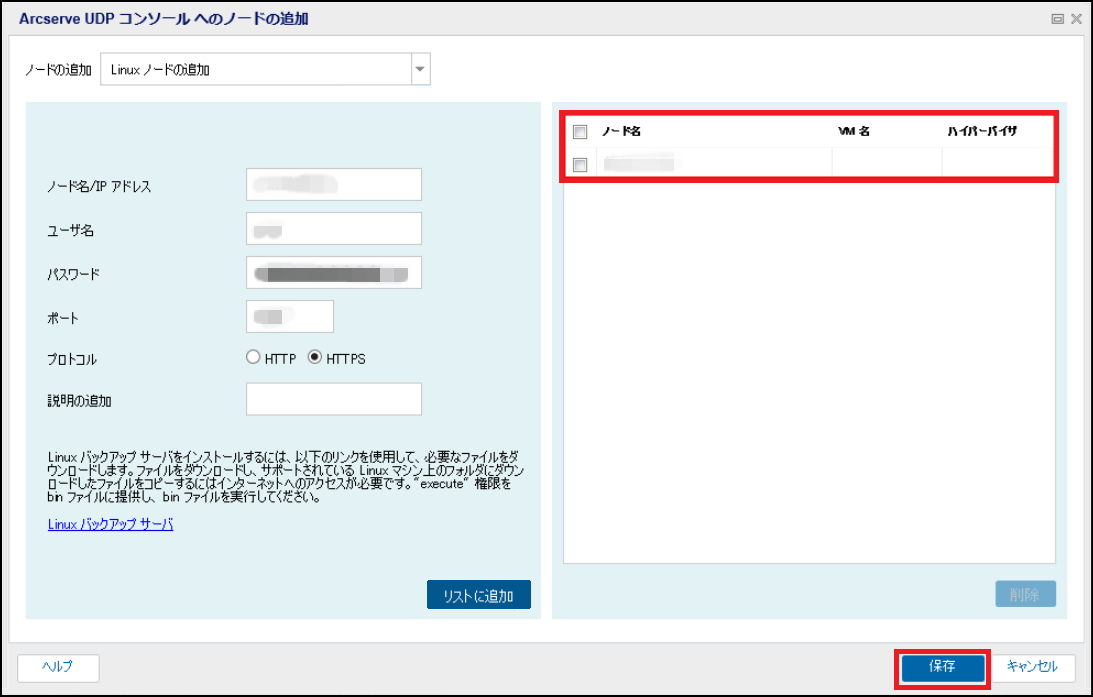Open the Linux バックアップ サーバ link
The image size is (1093, 697).
pyautogui.click(x=110, y=524)
